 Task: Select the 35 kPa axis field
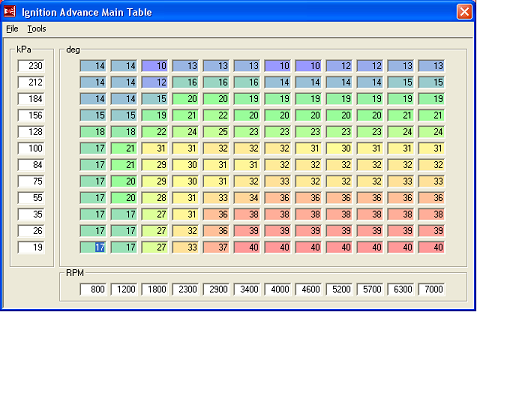point(31,214)
